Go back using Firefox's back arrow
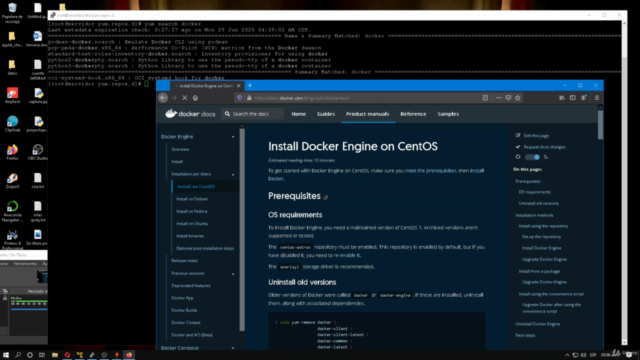 [x=163, y=98]
